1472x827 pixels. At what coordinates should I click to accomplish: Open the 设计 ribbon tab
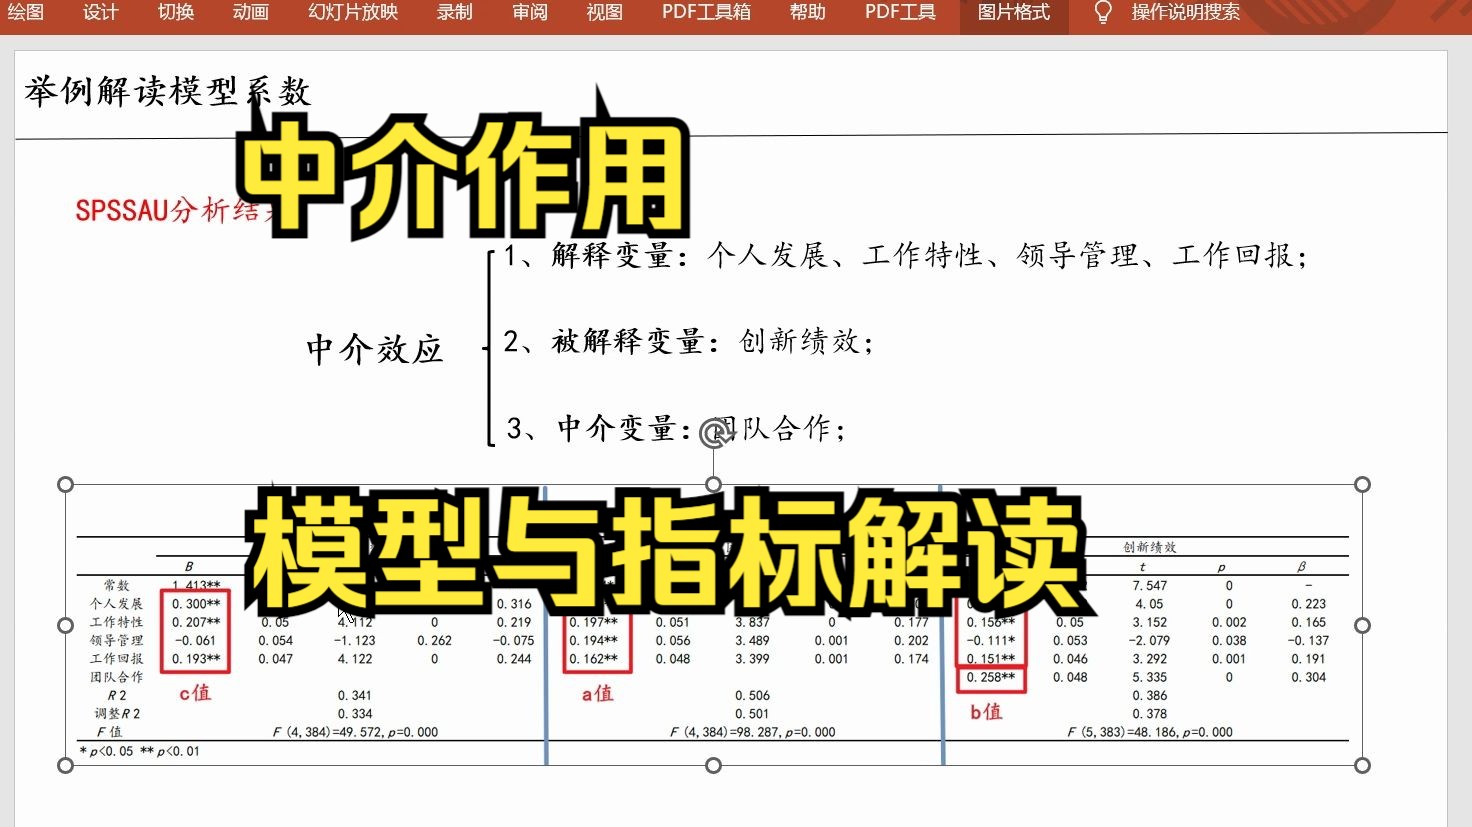coord(100,12)
